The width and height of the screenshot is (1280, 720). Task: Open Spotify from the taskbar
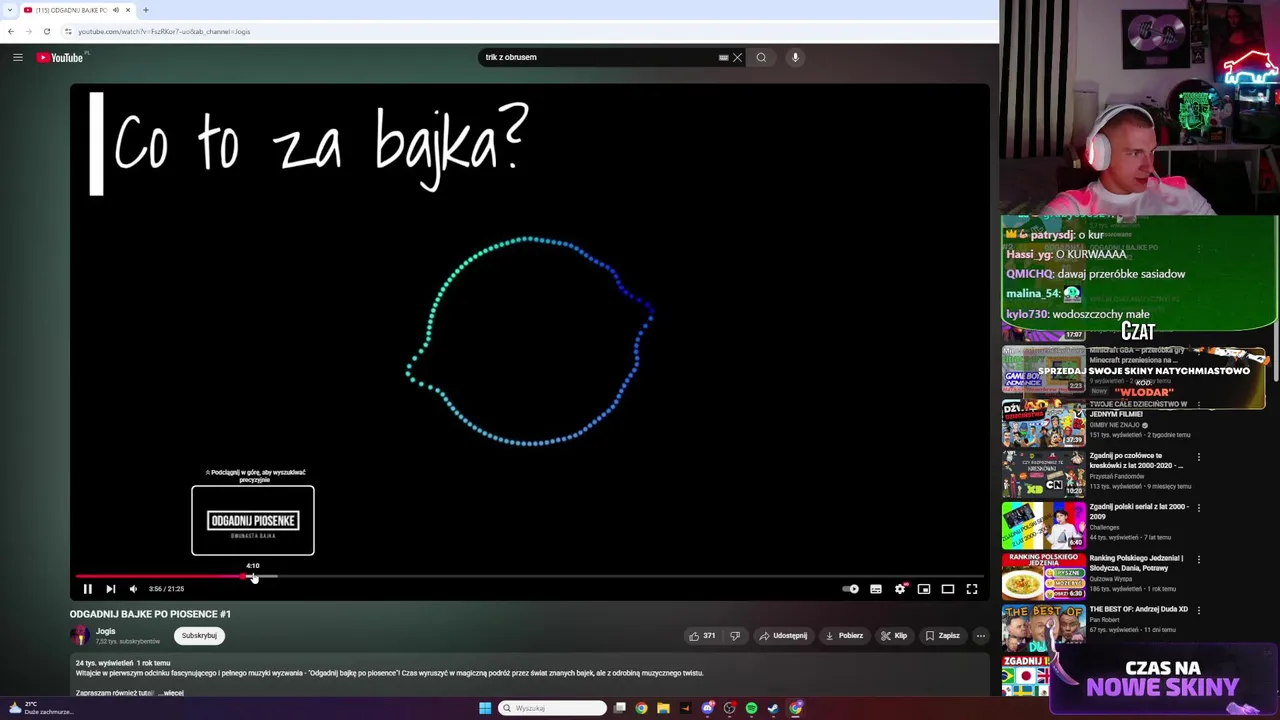coord(751,708)
